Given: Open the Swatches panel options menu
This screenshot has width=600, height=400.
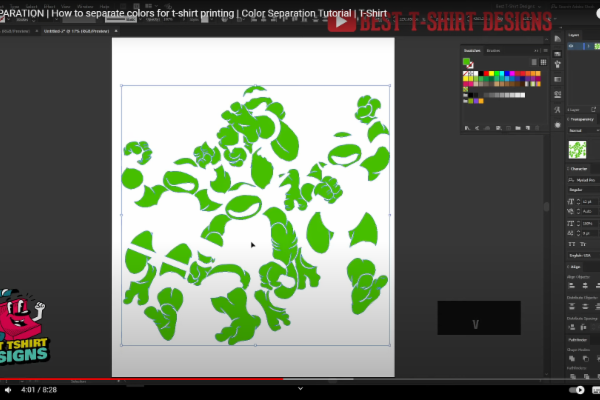Looking at the screenshot, I should [x=543, y=50].
